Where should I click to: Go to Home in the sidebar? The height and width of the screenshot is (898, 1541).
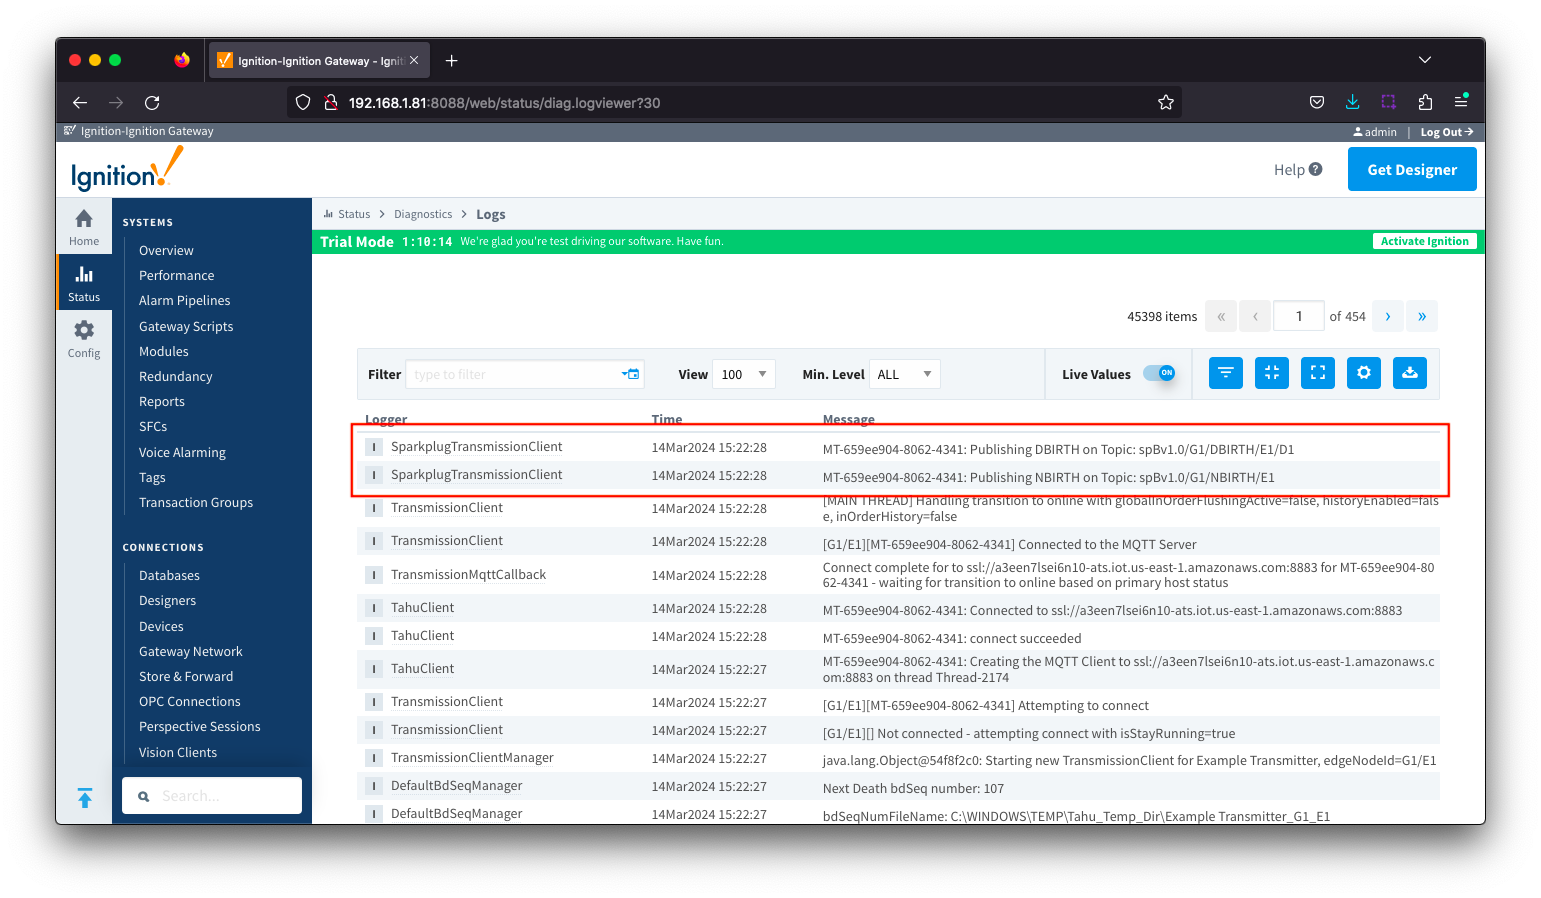coord(84,227)
